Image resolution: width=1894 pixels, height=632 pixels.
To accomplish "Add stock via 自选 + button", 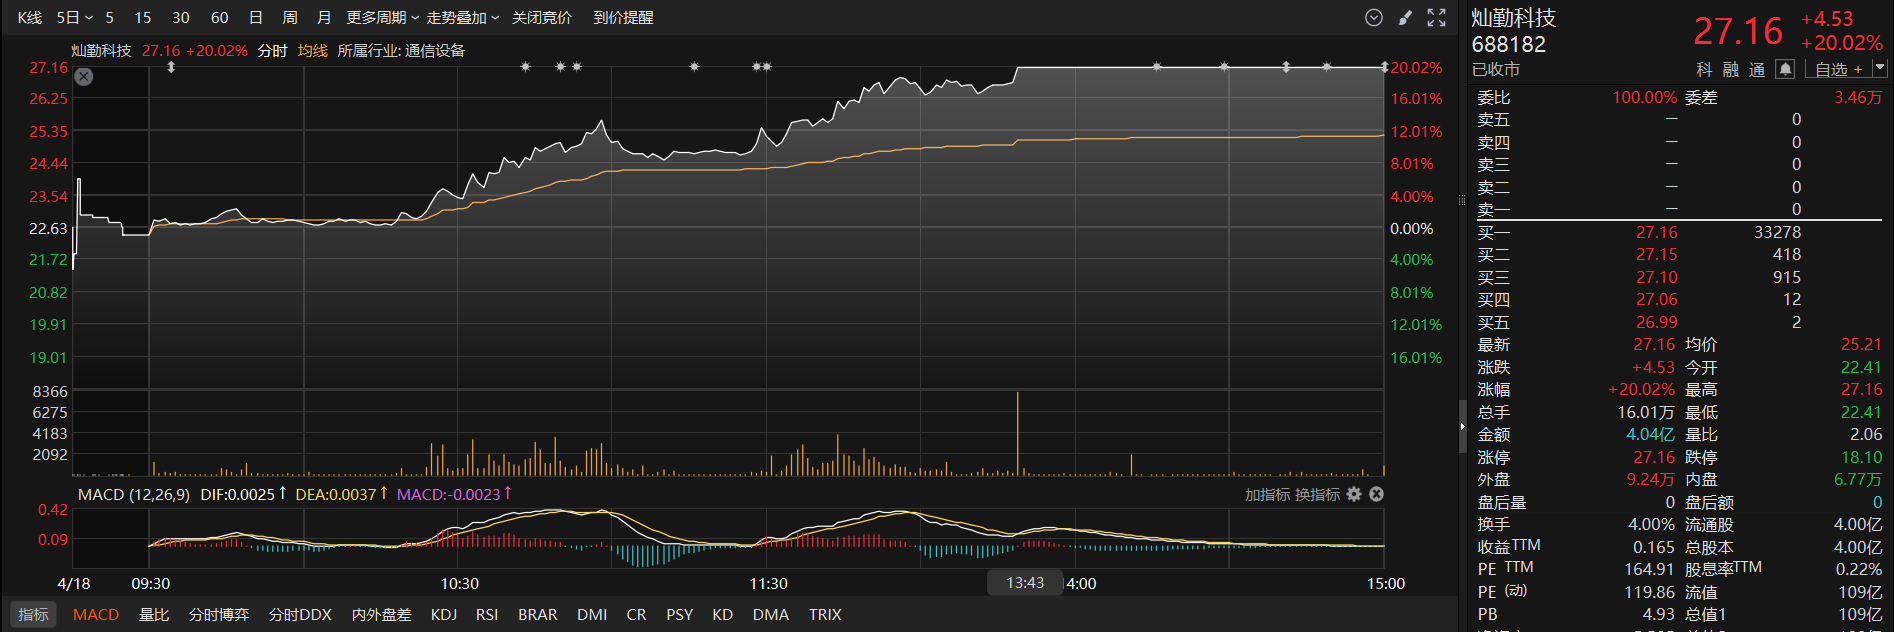I will tap(1838, 69).
